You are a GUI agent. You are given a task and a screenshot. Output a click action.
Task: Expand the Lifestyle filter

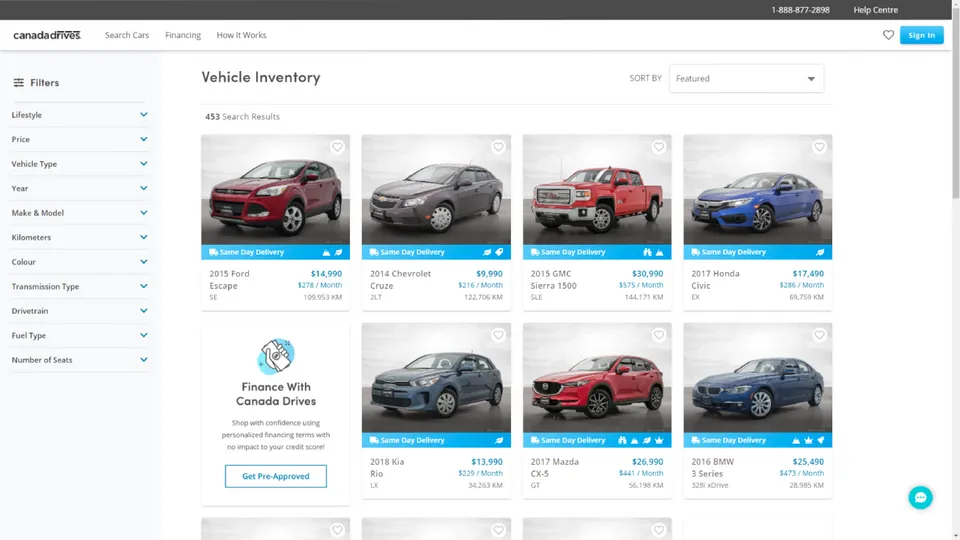point(80,114)
